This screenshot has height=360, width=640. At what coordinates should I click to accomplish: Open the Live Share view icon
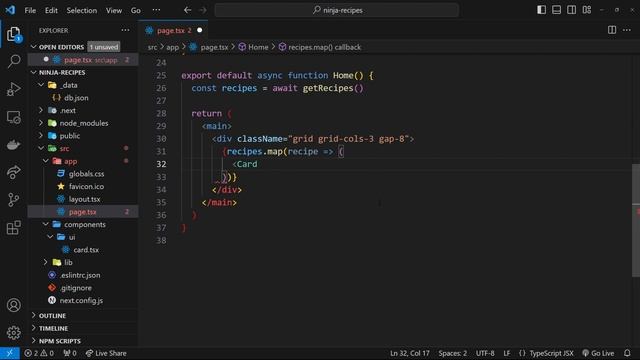coord(13,172)
